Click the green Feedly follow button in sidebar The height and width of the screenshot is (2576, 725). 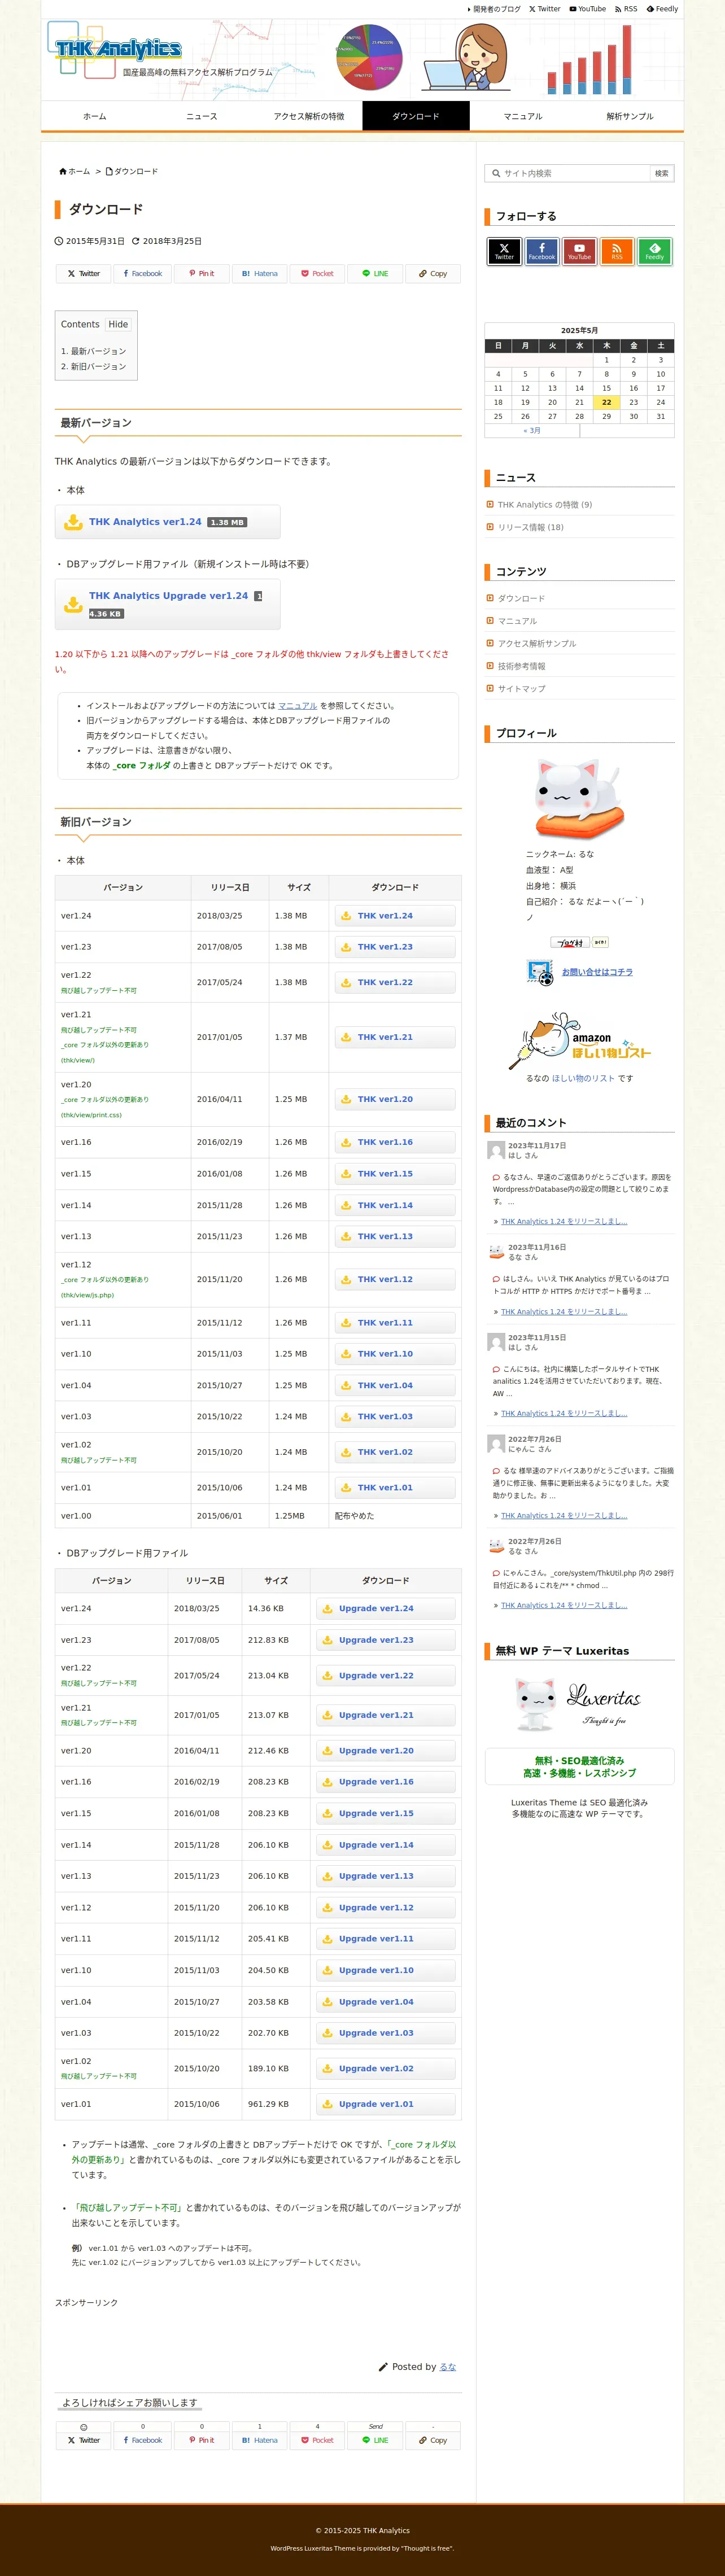tap(654, 251)
